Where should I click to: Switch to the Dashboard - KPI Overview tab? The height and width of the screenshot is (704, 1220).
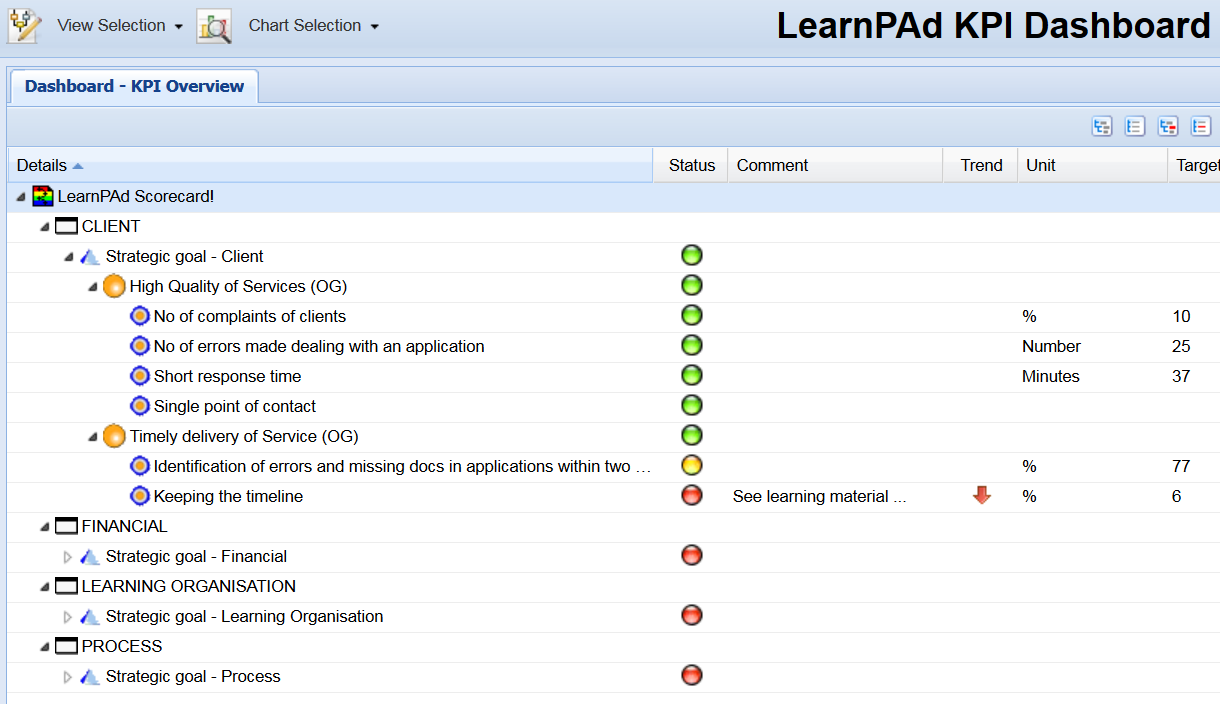point(134,86)
